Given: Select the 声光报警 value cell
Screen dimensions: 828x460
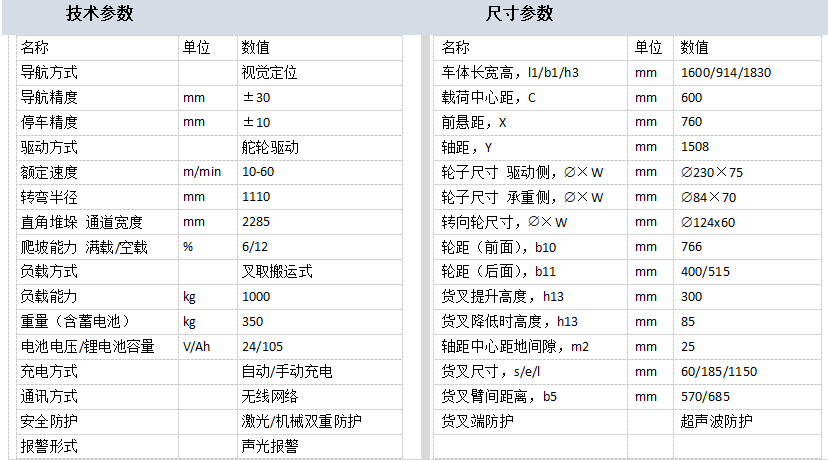Looking at the screenshot, I should 319,446.
